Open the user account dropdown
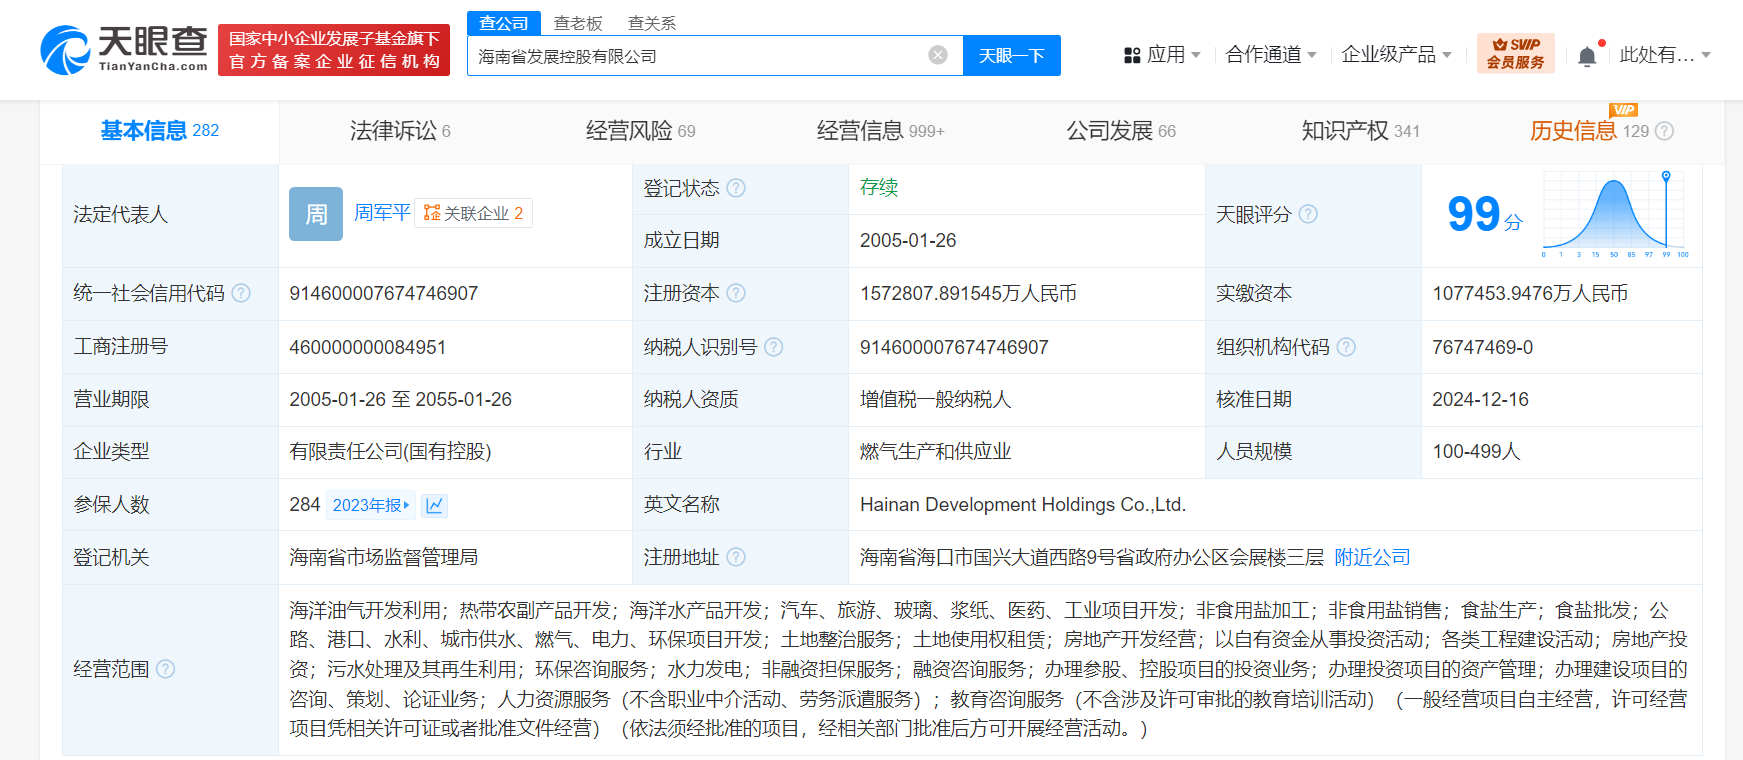 [1664, 55]
